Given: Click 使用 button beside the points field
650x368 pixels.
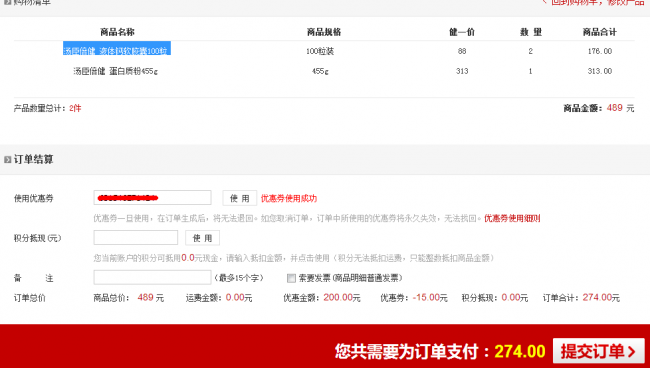Looking at the screenshot, I should pos(202,238).
